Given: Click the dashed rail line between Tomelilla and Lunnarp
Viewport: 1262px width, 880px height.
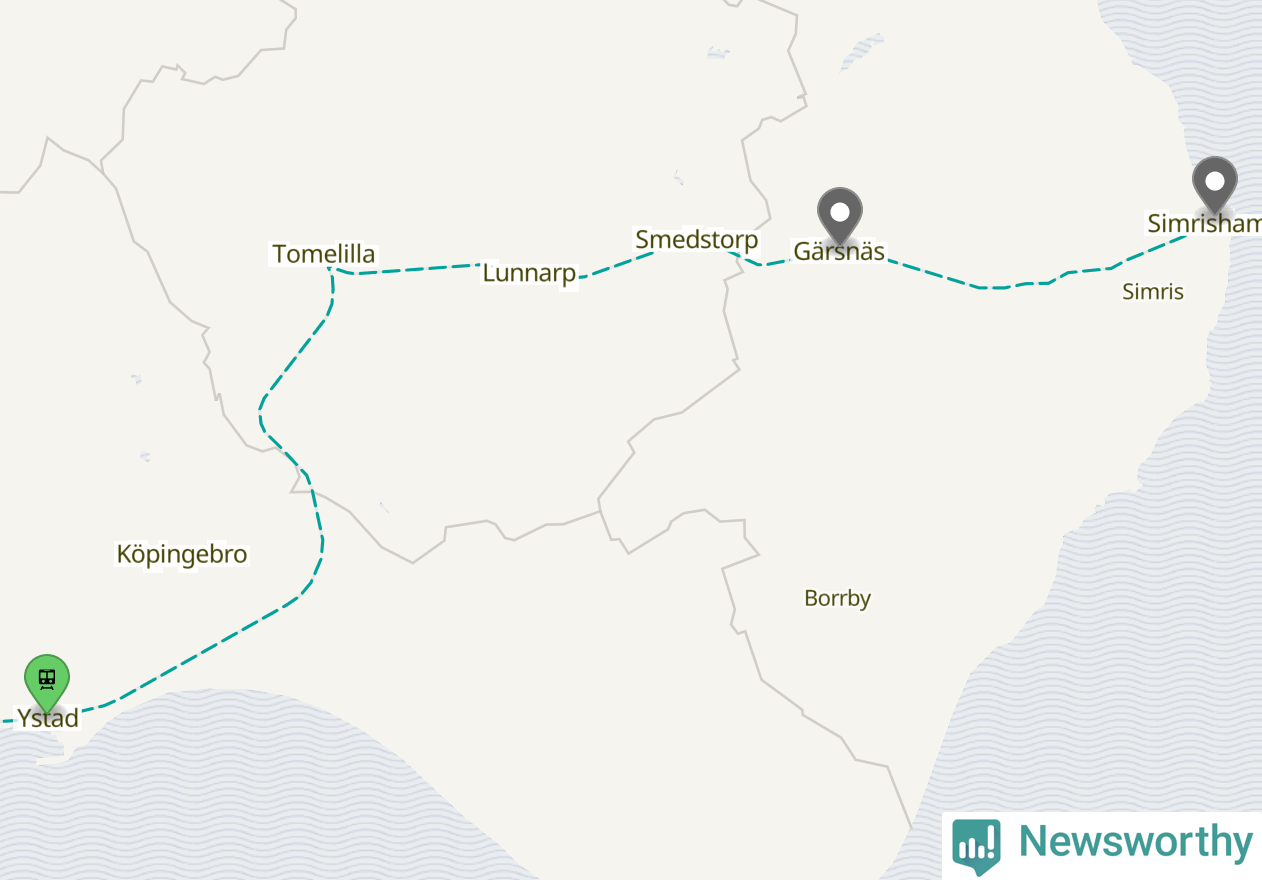Looking at the screenshot, I should tap(420, 269).
